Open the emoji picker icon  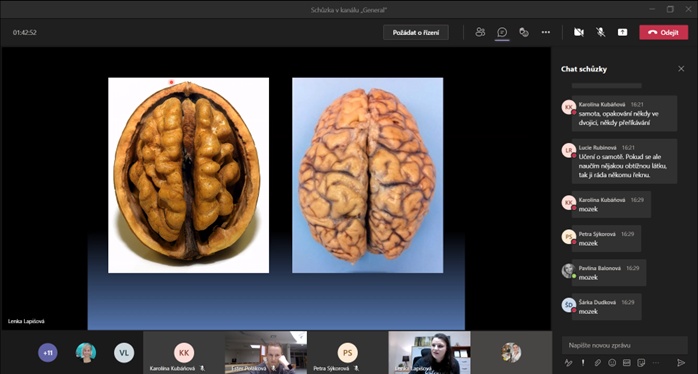pyautogui.click(x=612, y=362)
